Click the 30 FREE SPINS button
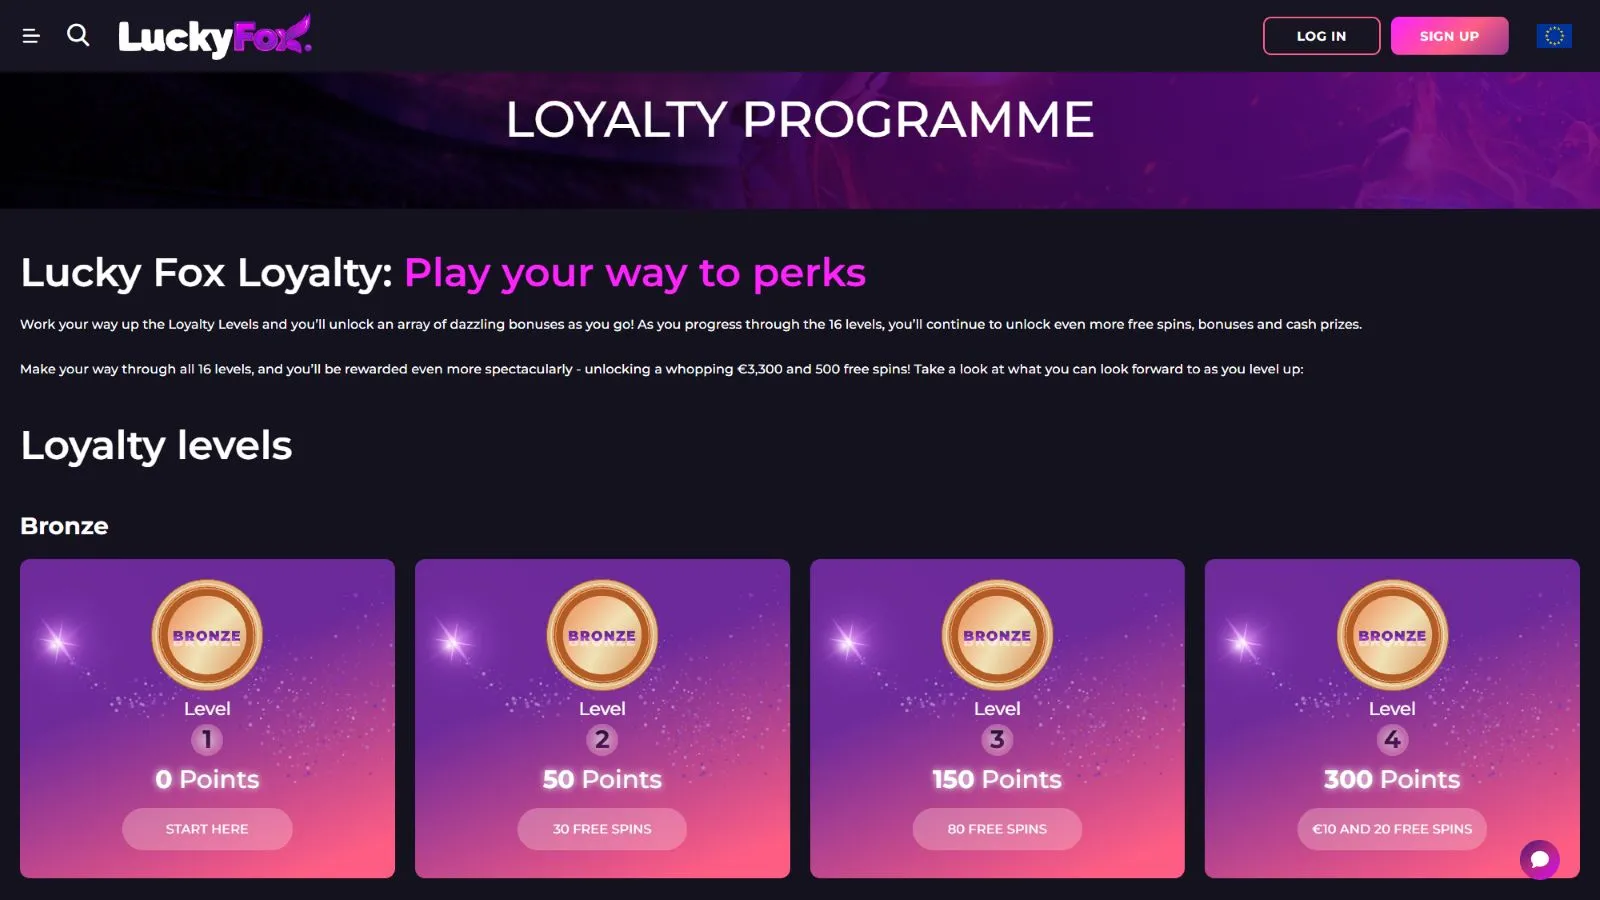1600x900 pixels. tap(602, 829)
